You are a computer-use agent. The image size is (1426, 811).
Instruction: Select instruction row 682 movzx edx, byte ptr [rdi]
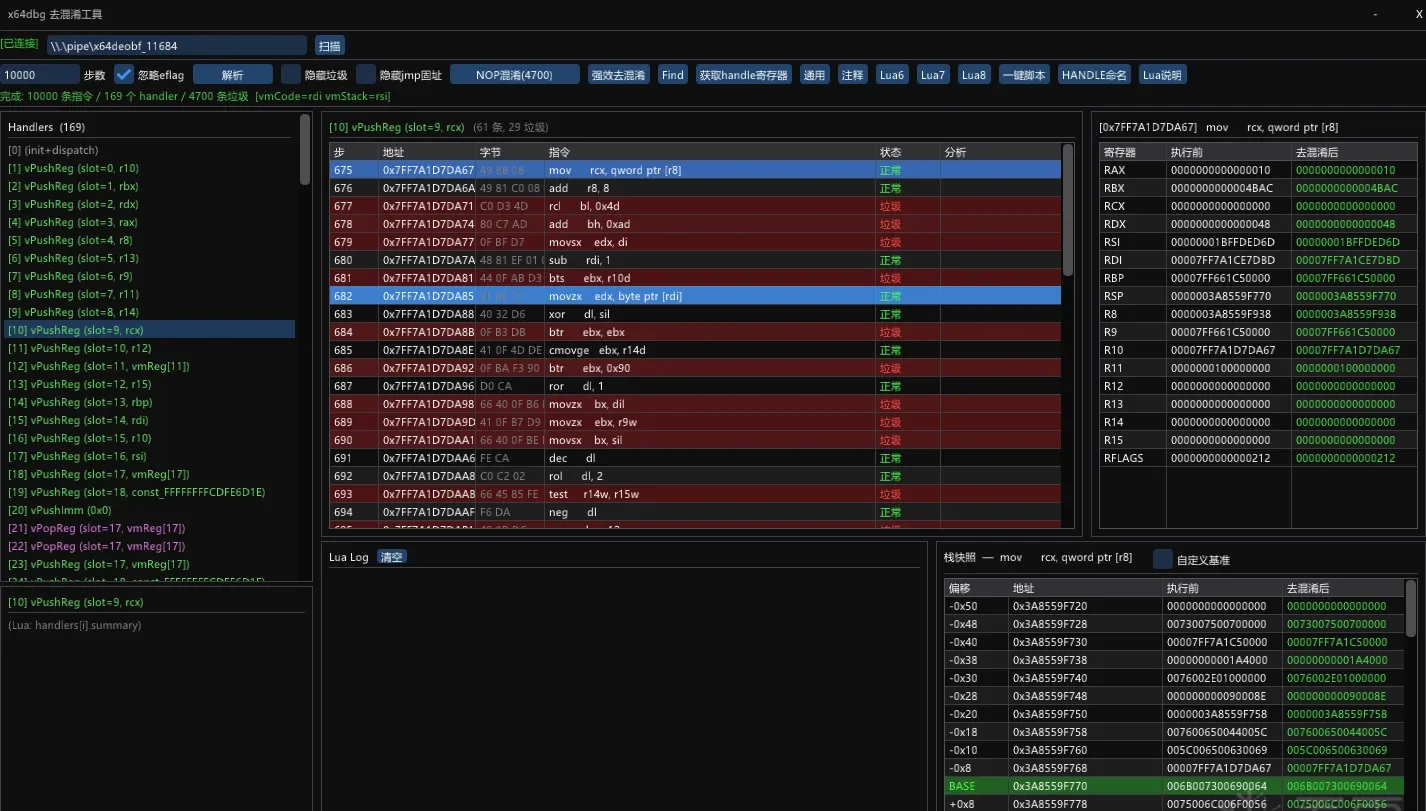click(x=694, y=296)
